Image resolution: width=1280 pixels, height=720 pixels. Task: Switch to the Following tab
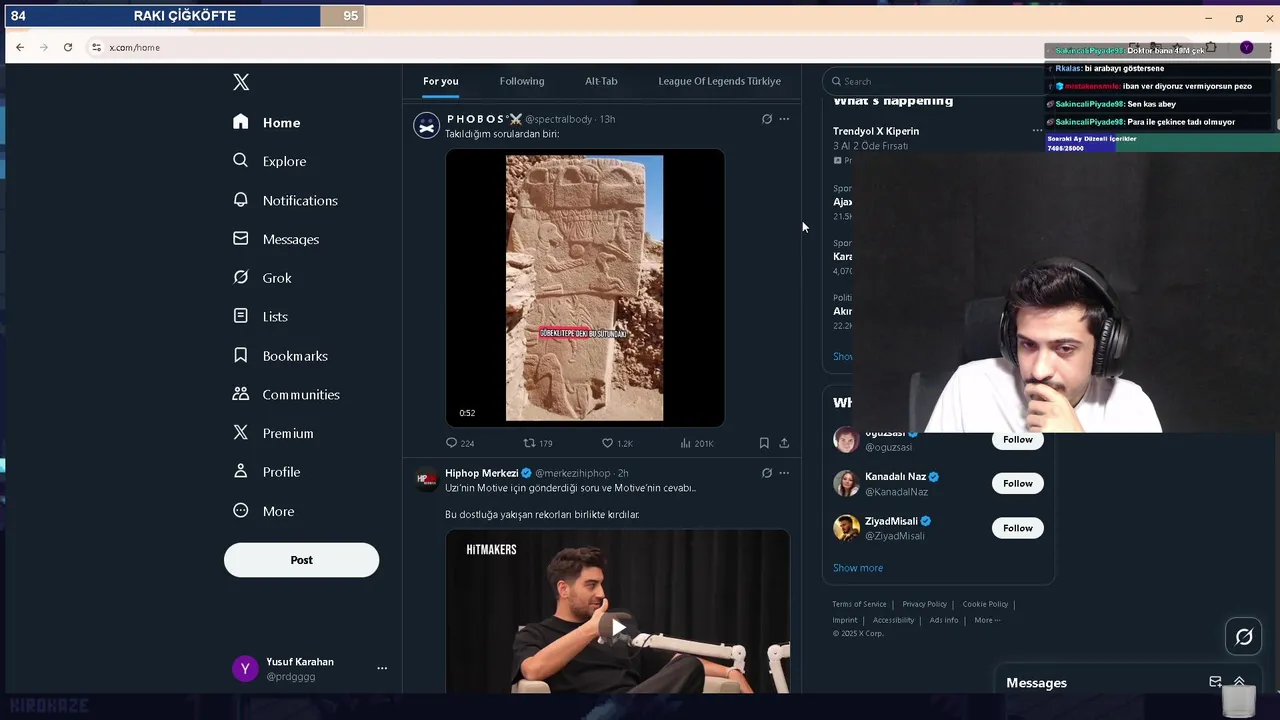coord(522,81)
